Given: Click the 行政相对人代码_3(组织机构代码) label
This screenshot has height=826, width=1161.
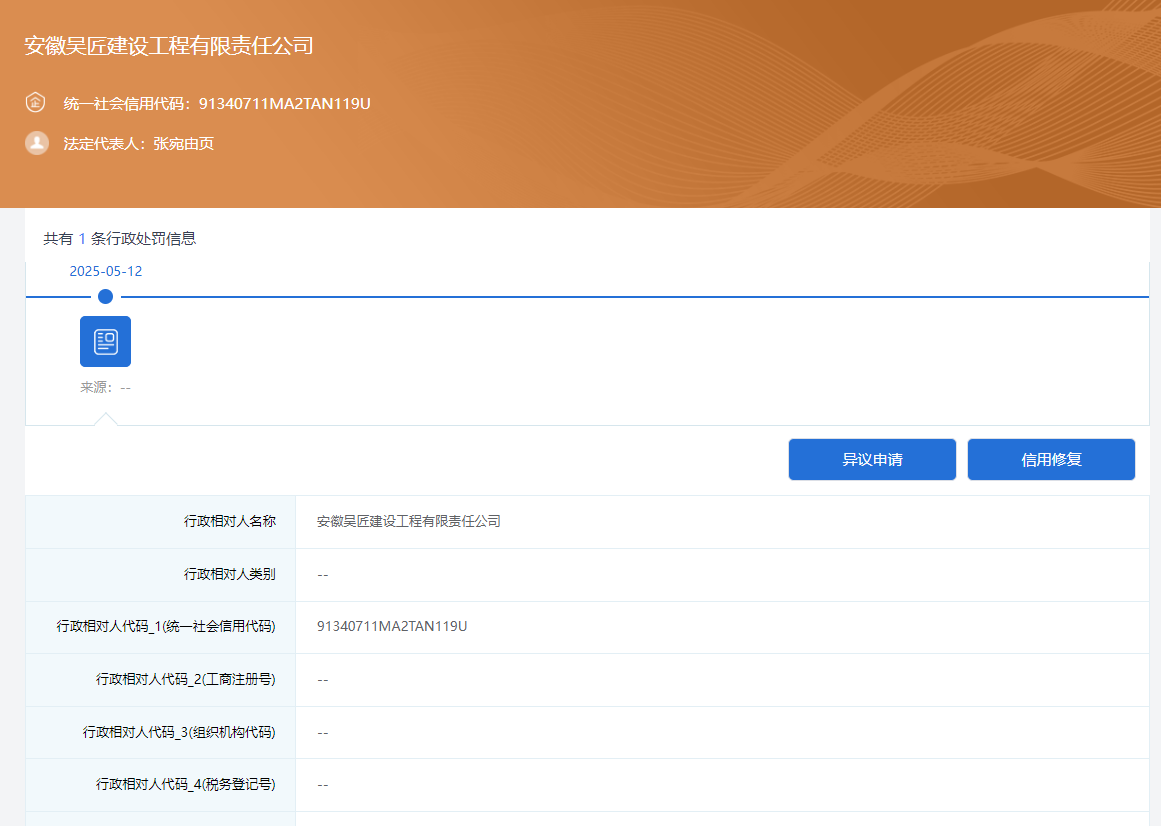Looking at the screenshot, I should coord(179,732).
